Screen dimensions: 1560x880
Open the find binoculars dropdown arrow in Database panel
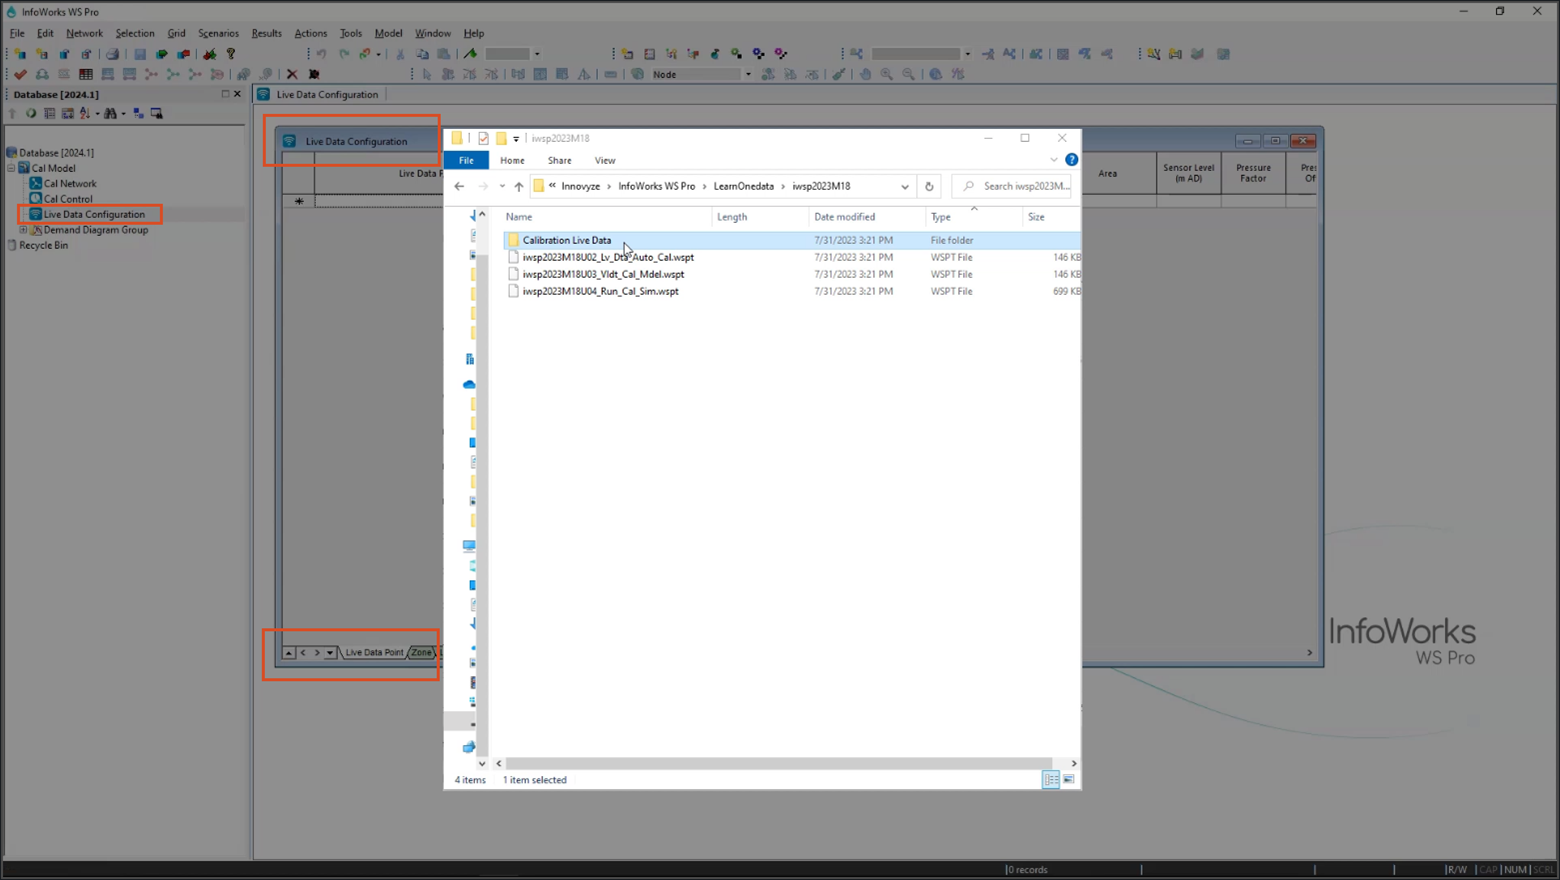[123, 113]
